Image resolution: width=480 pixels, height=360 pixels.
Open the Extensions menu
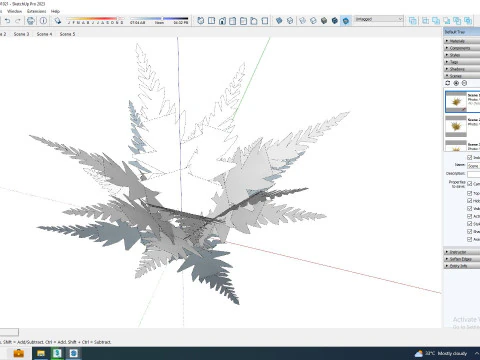point(36,11)
